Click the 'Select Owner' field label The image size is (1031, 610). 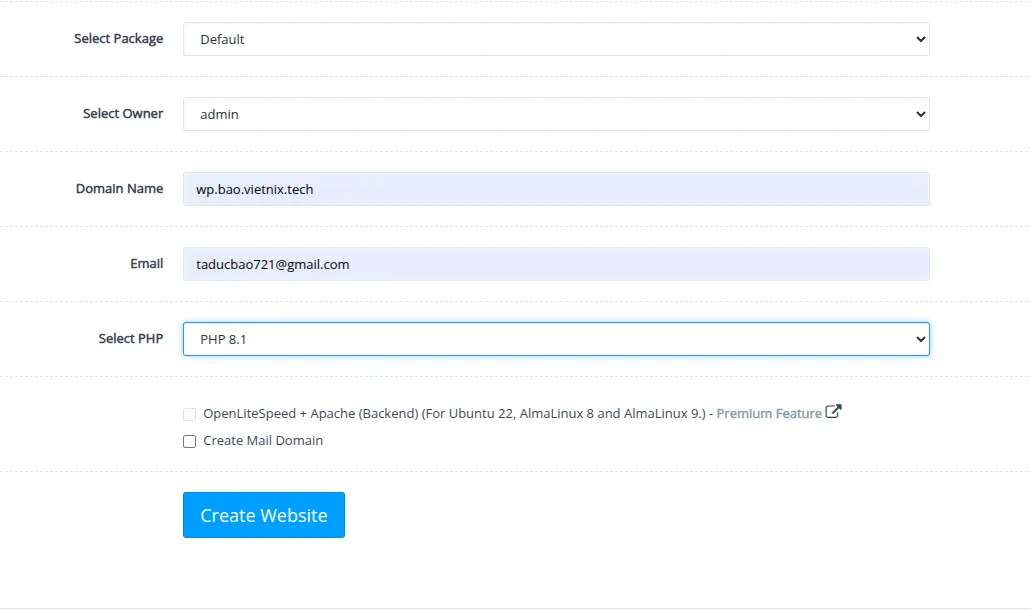(123, 114)
